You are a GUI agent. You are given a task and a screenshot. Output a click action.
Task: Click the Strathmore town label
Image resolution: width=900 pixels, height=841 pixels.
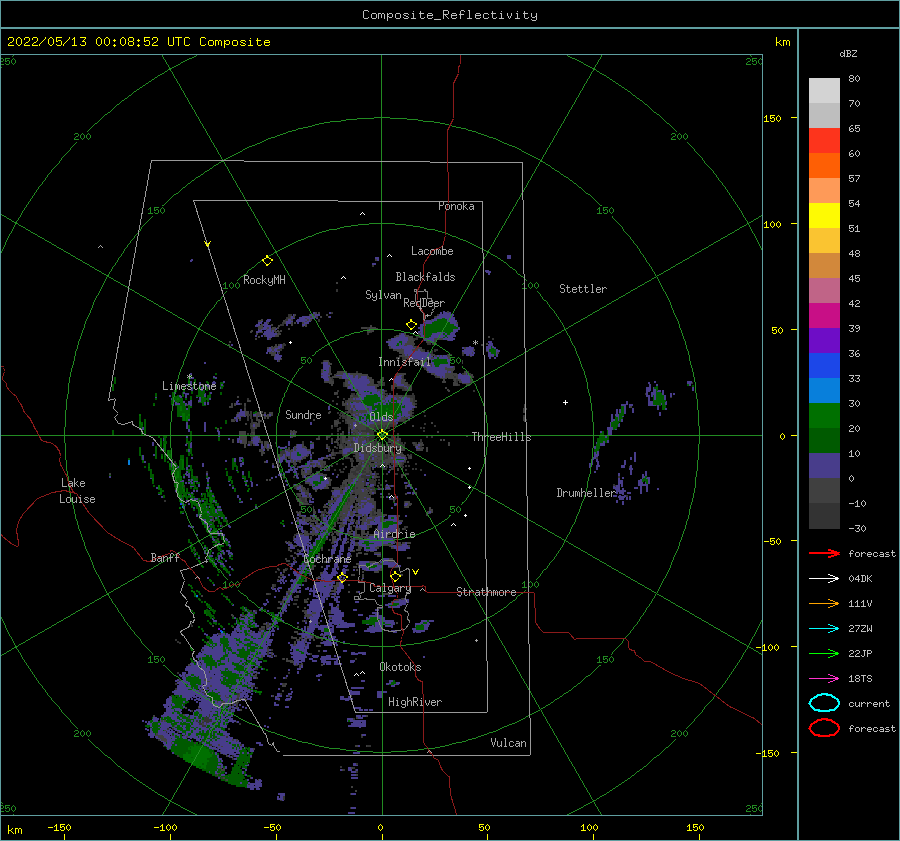coord(486,592)
